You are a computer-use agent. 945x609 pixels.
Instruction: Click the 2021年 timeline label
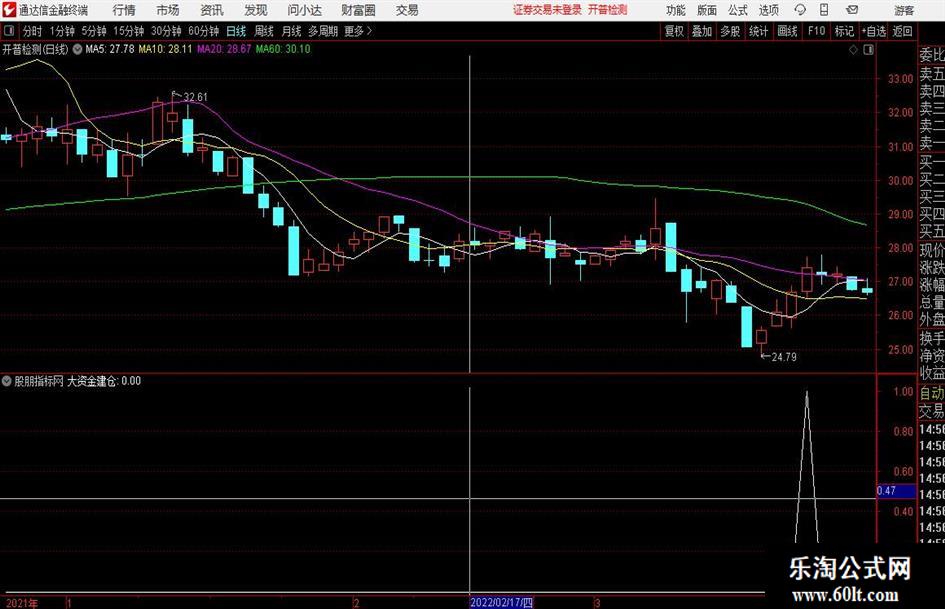pyautogui.click(x=22, y=603)
